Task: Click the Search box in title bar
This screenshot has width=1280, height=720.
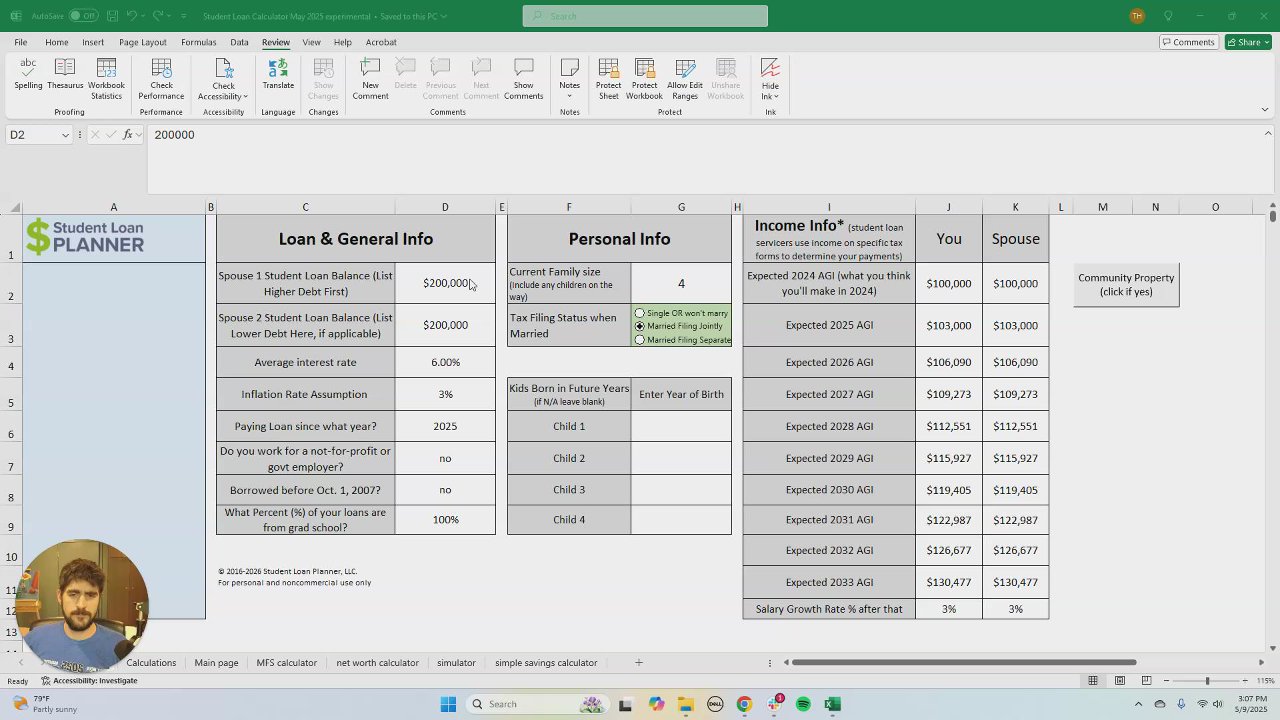Action: point(645,16)
